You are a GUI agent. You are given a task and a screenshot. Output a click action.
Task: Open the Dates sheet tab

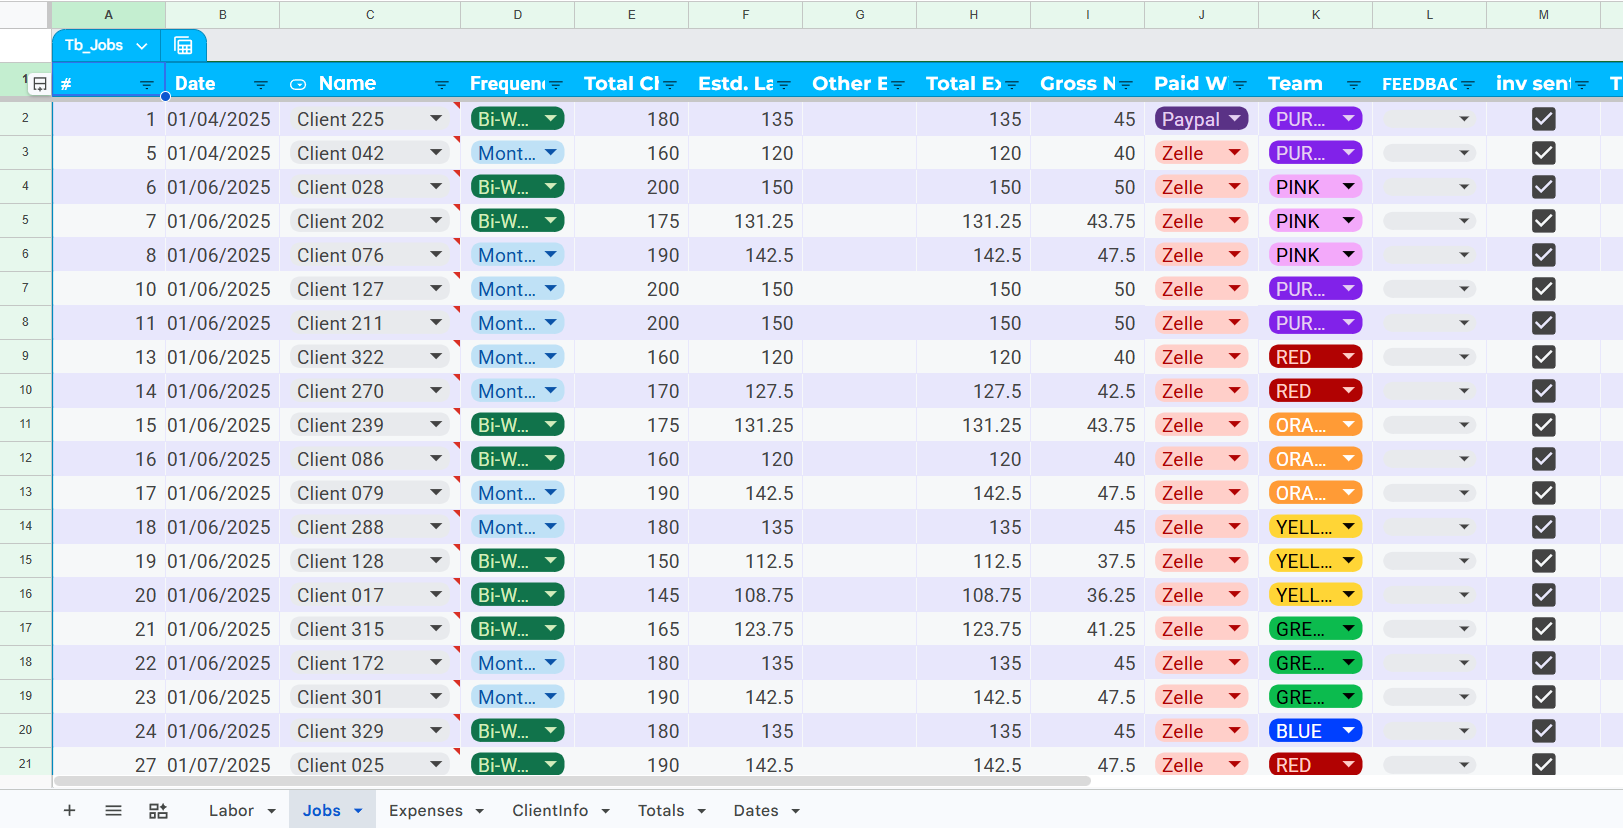click(756, 810)
